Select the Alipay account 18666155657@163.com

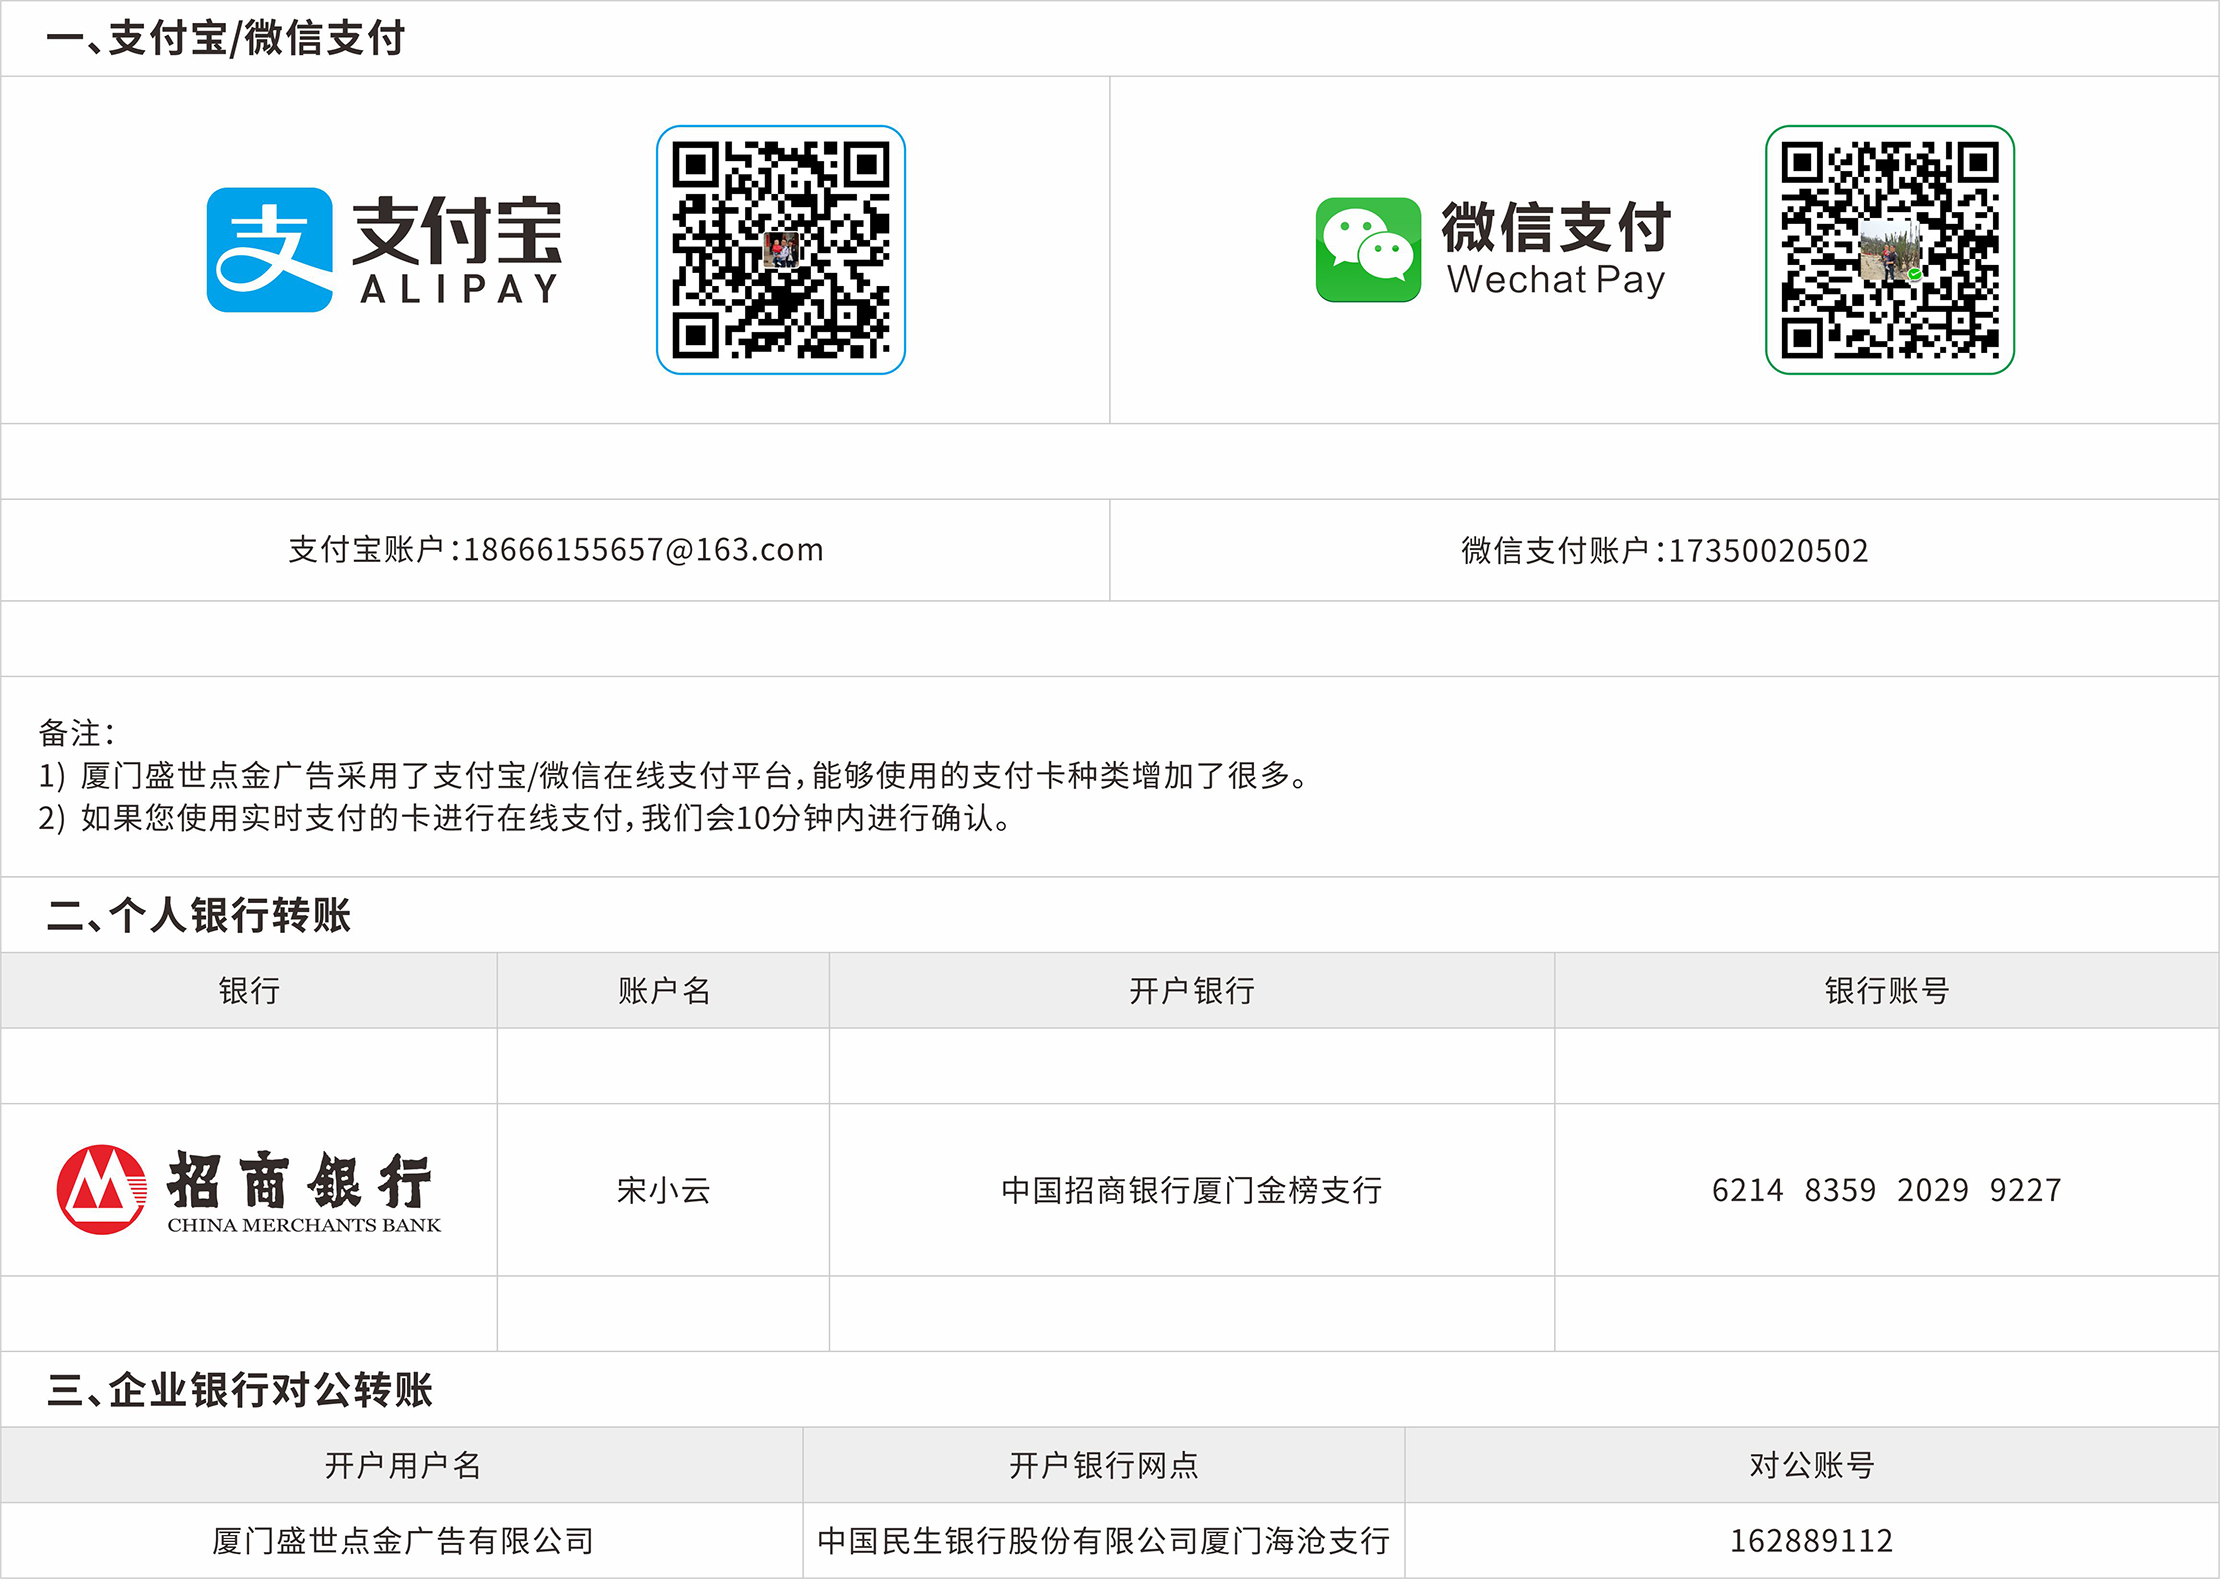click(x=644, y=550)
